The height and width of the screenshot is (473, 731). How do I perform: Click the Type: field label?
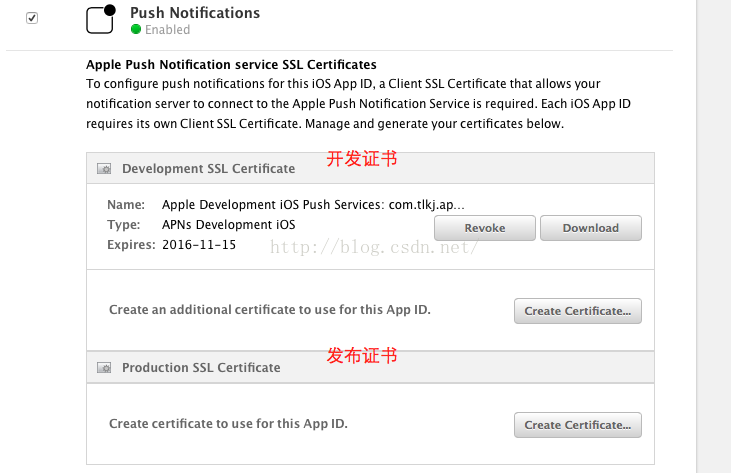pyautogui.click(x=124, y=225)
